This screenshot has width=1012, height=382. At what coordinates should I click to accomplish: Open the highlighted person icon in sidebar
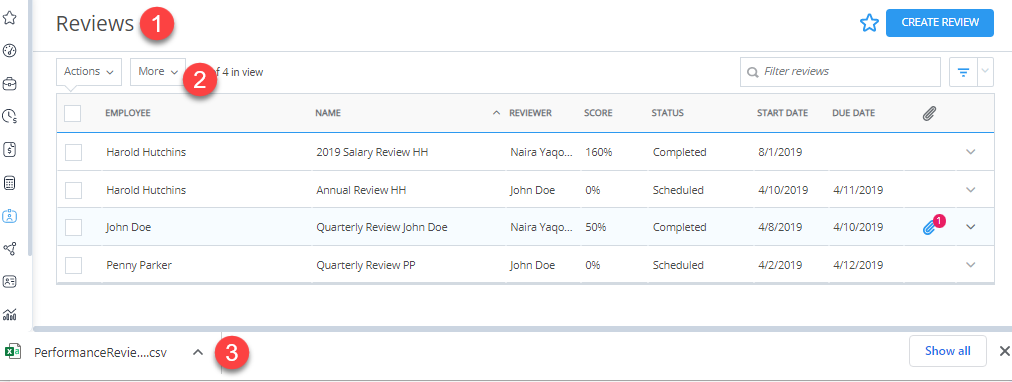(9, 216)
